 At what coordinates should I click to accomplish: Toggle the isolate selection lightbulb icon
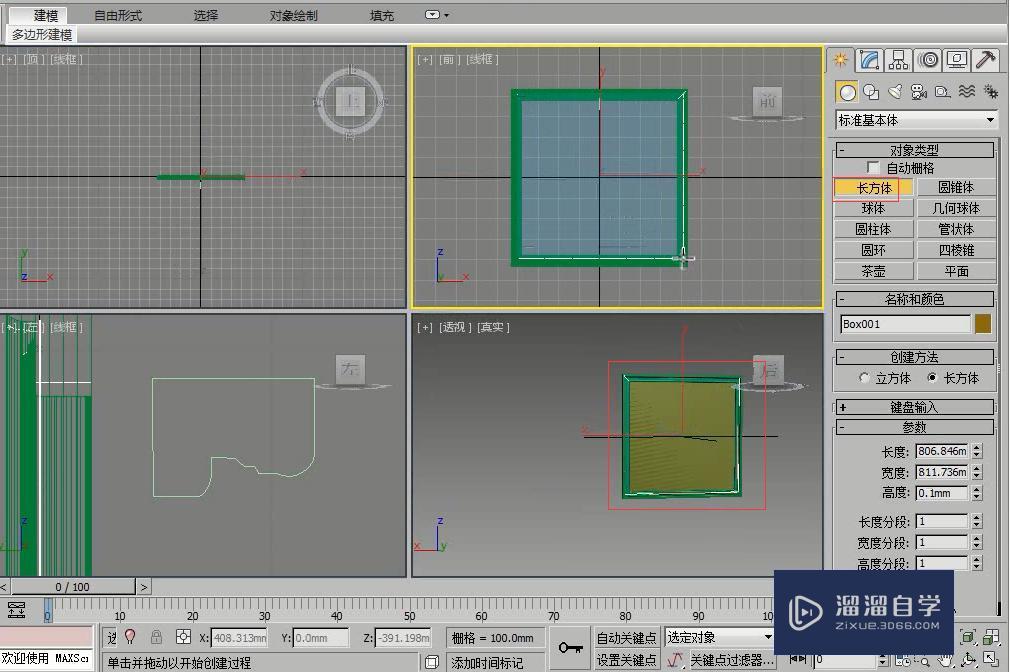click(131, 637)
